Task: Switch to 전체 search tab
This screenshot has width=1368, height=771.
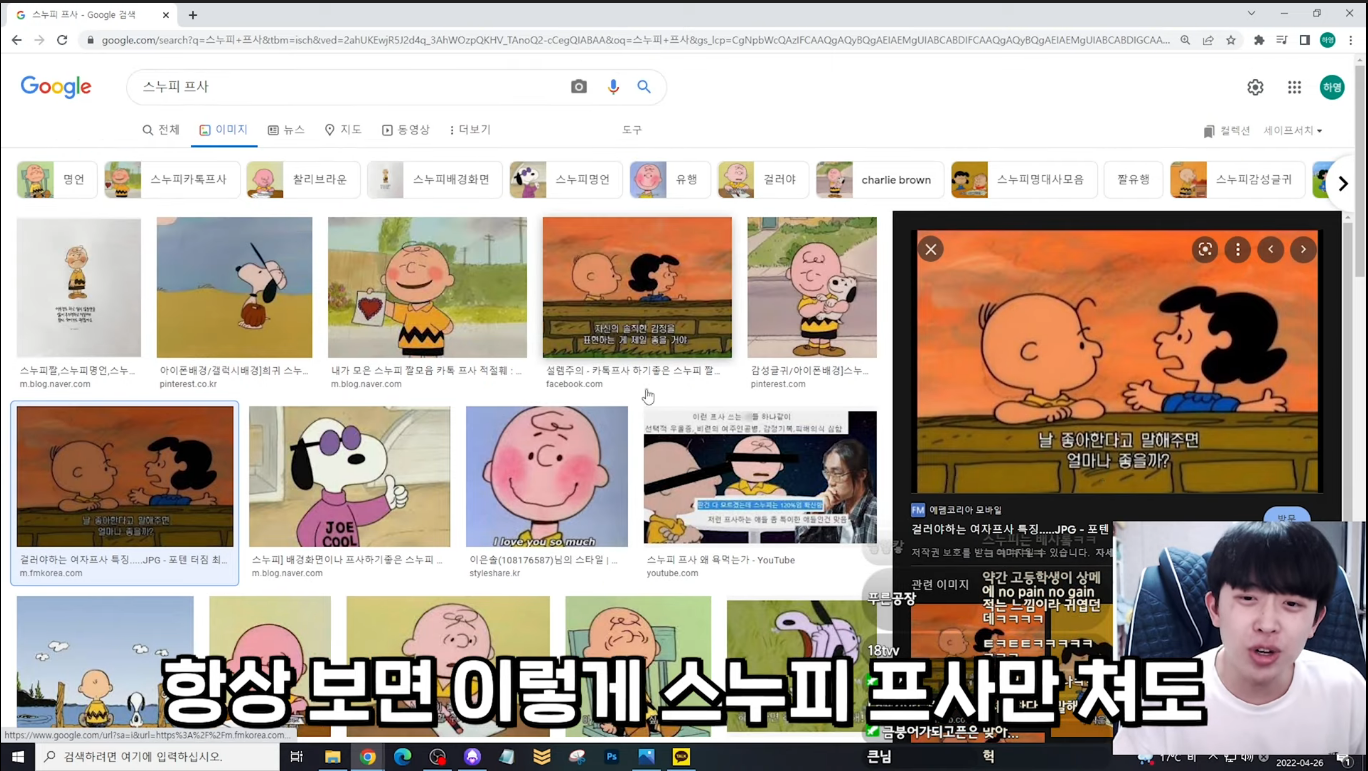Action: 160,130
